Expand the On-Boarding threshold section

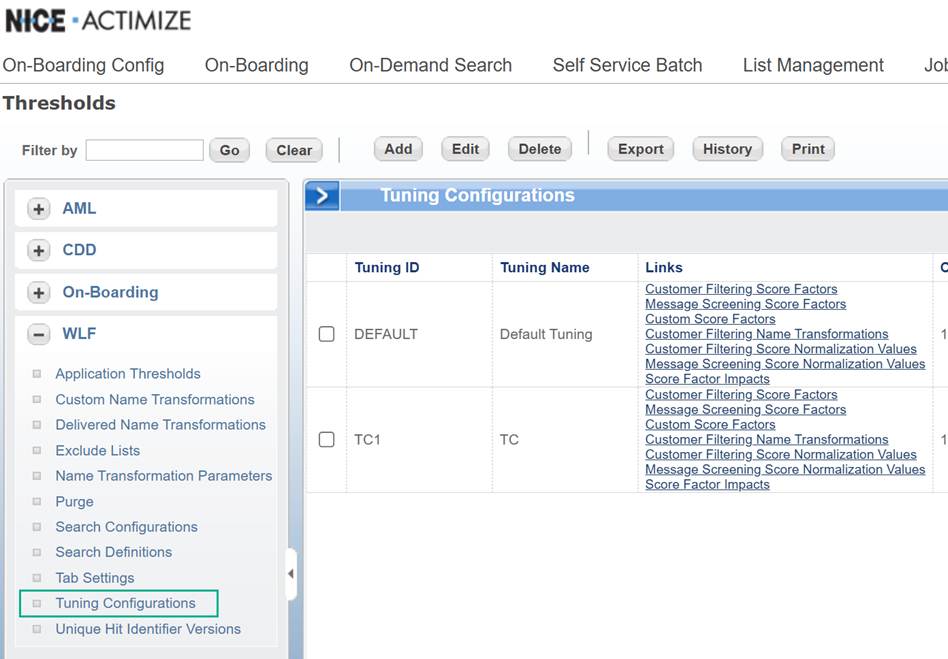pyautogui.click(x=39, y=293)
